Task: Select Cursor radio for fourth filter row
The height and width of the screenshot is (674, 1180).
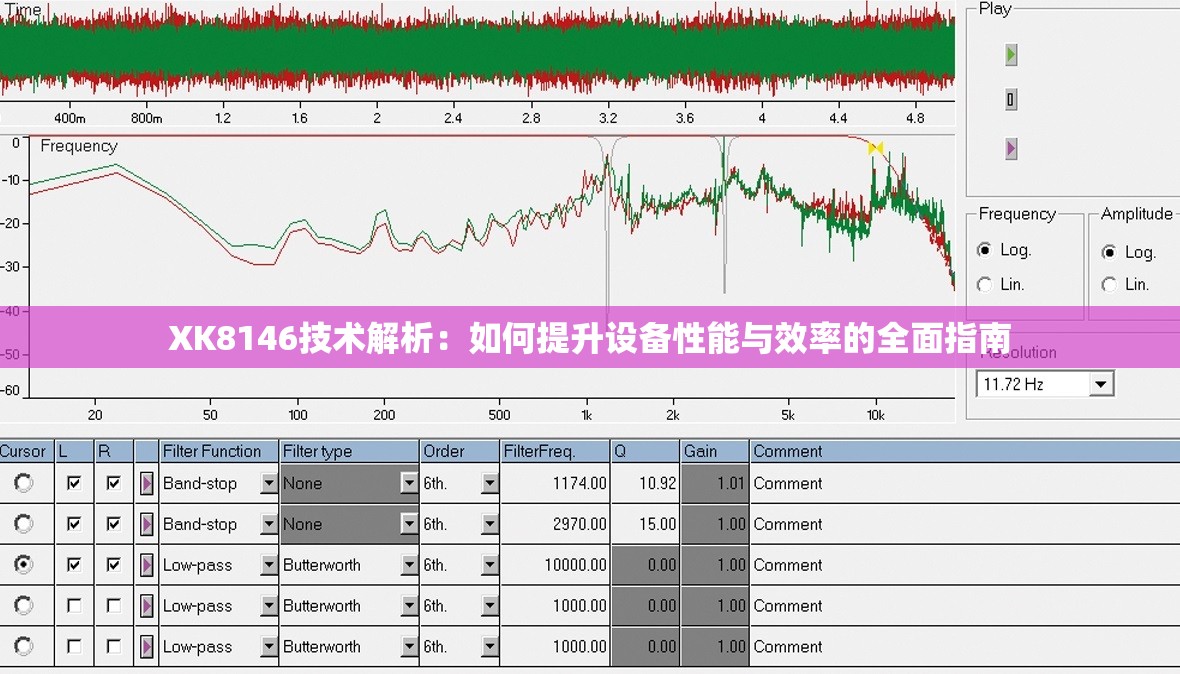Action: [x=23, y=605]
